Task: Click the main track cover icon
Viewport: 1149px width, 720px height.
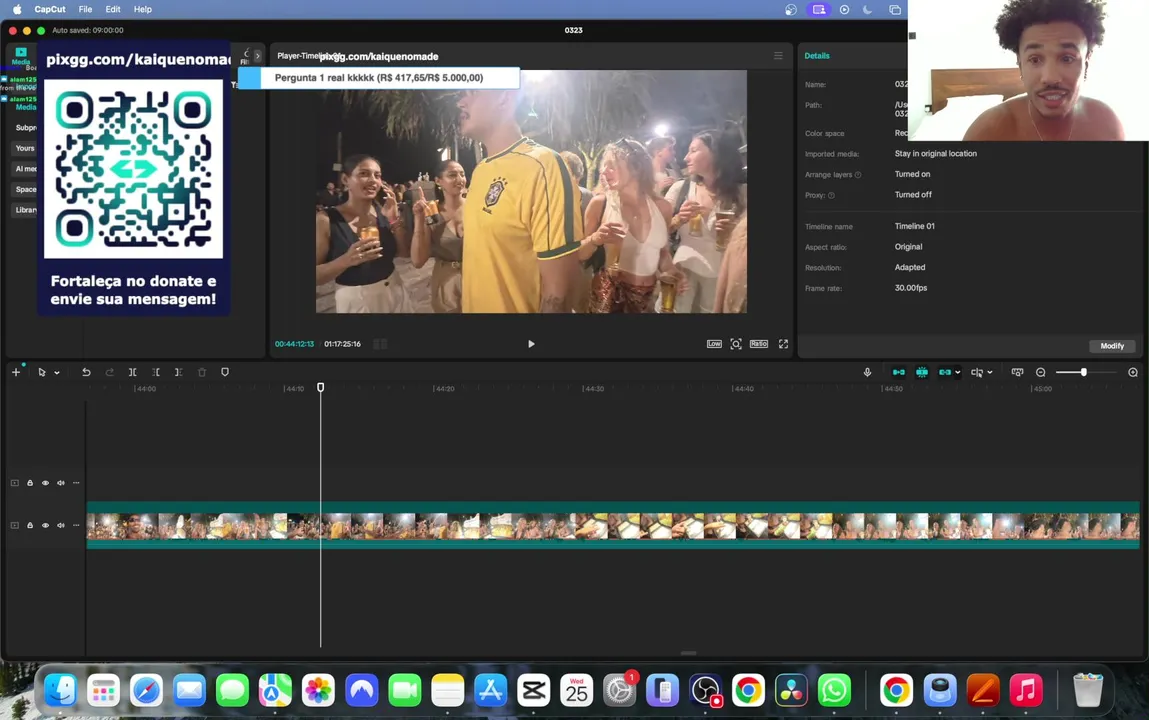Action: (x=15, y=525)
